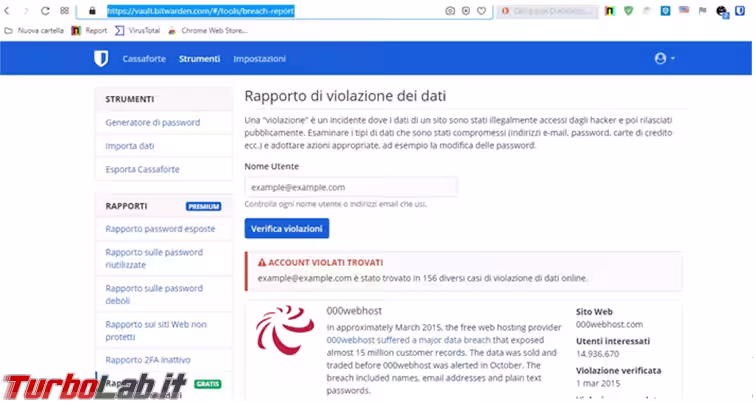The image size is (756, 402).
Task: Open the speed dial grid icon
Action: tap(64, 11)
